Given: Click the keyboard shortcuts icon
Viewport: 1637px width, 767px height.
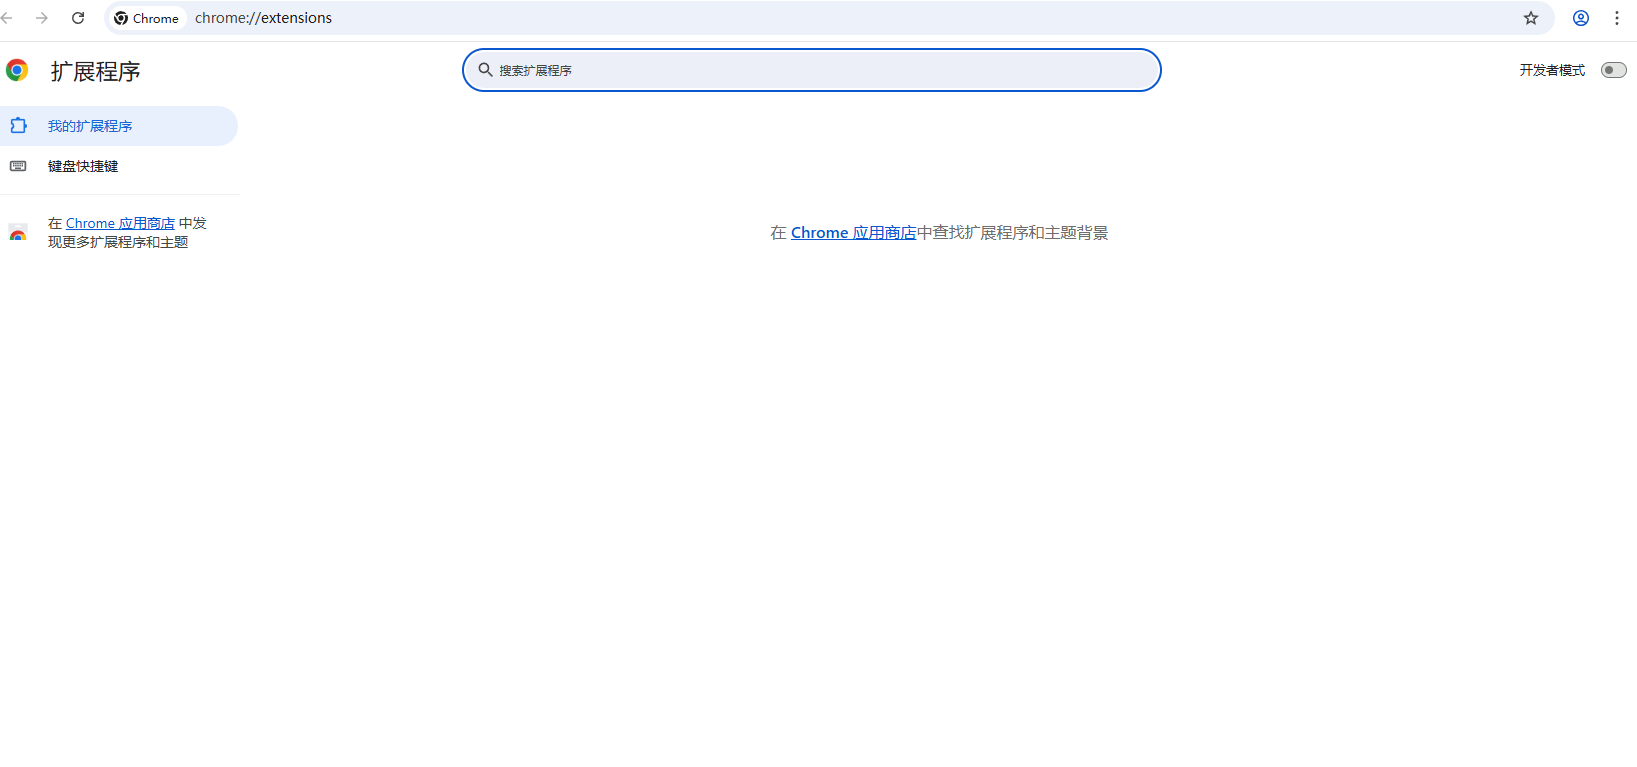Looking at the screenshot, I should click(18, 166).
